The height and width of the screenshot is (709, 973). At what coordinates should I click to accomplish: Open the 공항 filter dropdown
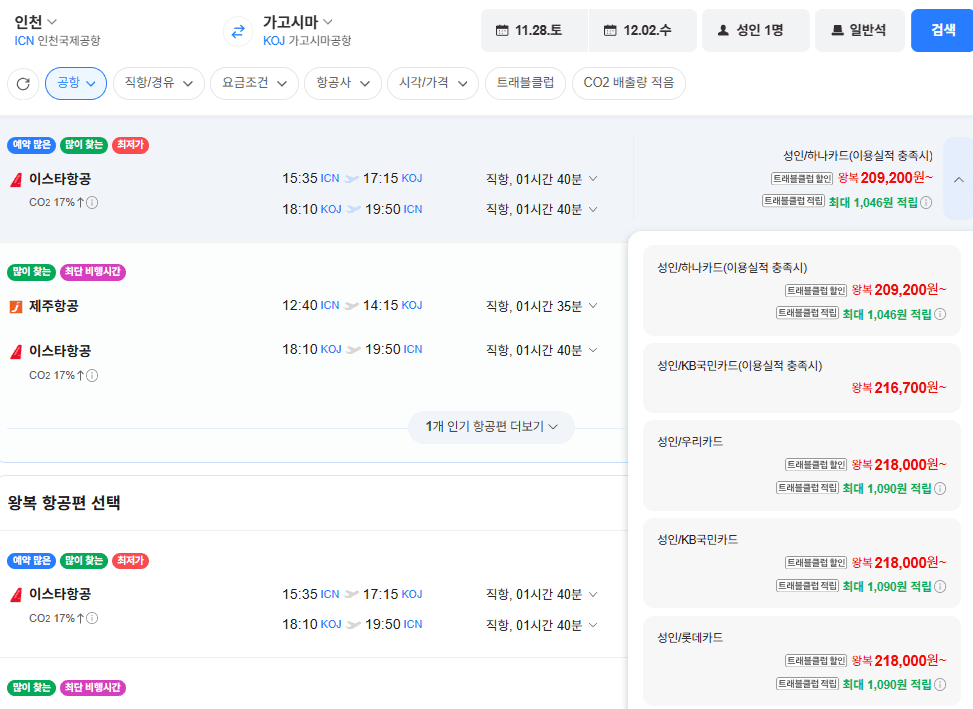point(76,83)
